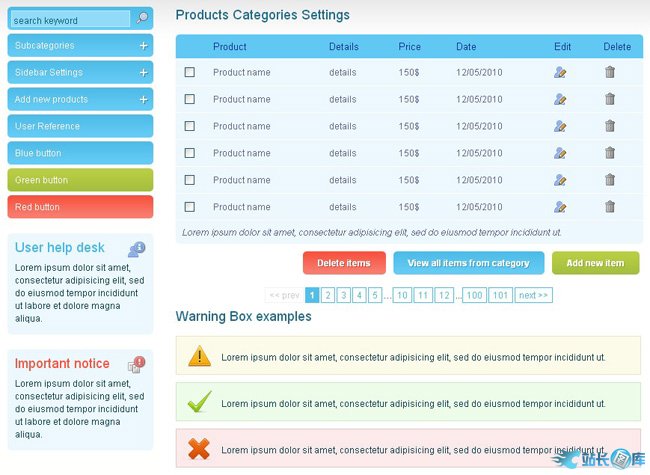650x475 pixels.
Task: Delete the last product row via trash icon
Action: click(x=610, y=207)
